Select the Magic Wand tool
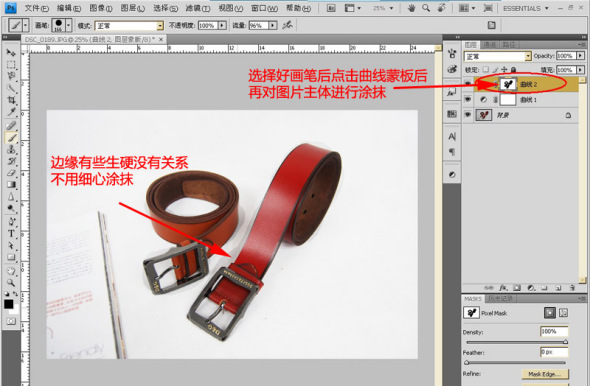The height and width of the screenshot is (386, 590). pos(11,88)
